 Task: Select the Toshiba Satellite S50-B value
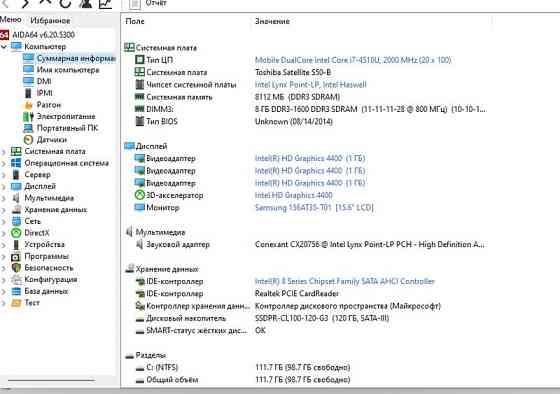[293, 72]
